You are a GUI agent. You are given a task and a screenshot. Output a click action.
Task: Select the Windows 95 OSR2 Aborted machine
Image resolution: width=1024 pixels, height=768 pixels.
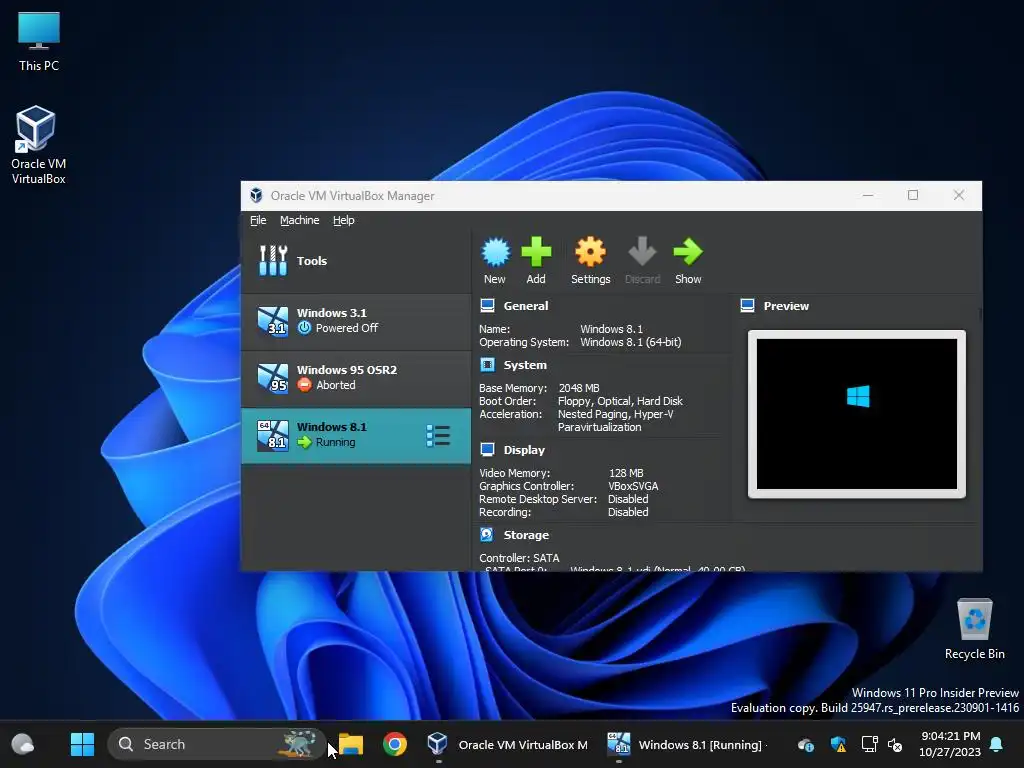pos(356,378)
